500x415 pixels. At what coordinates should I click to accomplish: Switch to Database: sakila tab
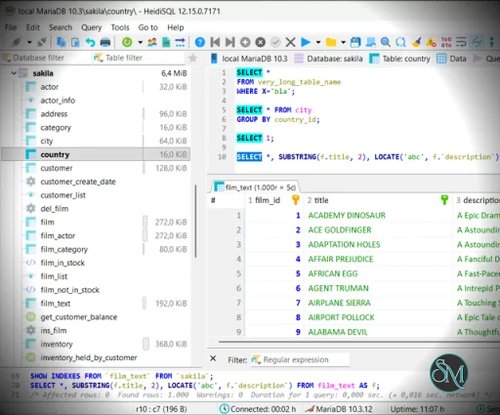[329, 59]
